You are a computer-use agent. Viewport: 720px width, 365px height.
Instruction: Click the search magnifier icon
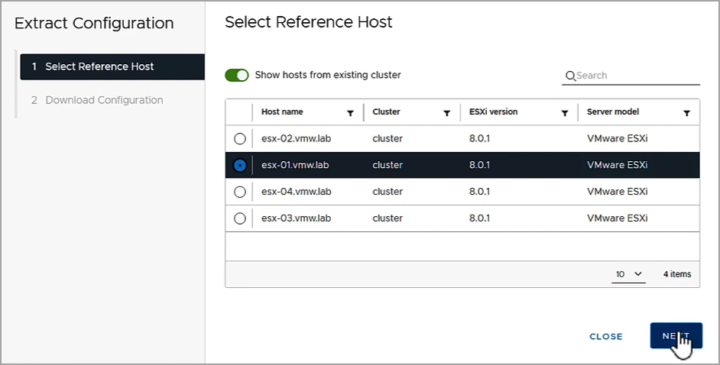(570, 76)
